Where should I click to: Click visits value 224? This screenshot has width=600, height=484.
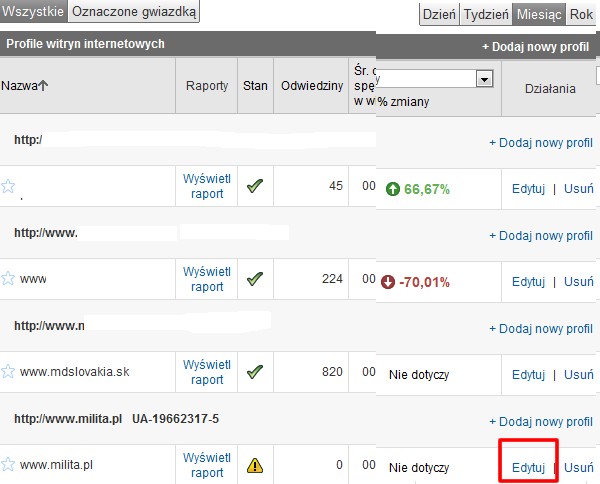pos(332,279)
